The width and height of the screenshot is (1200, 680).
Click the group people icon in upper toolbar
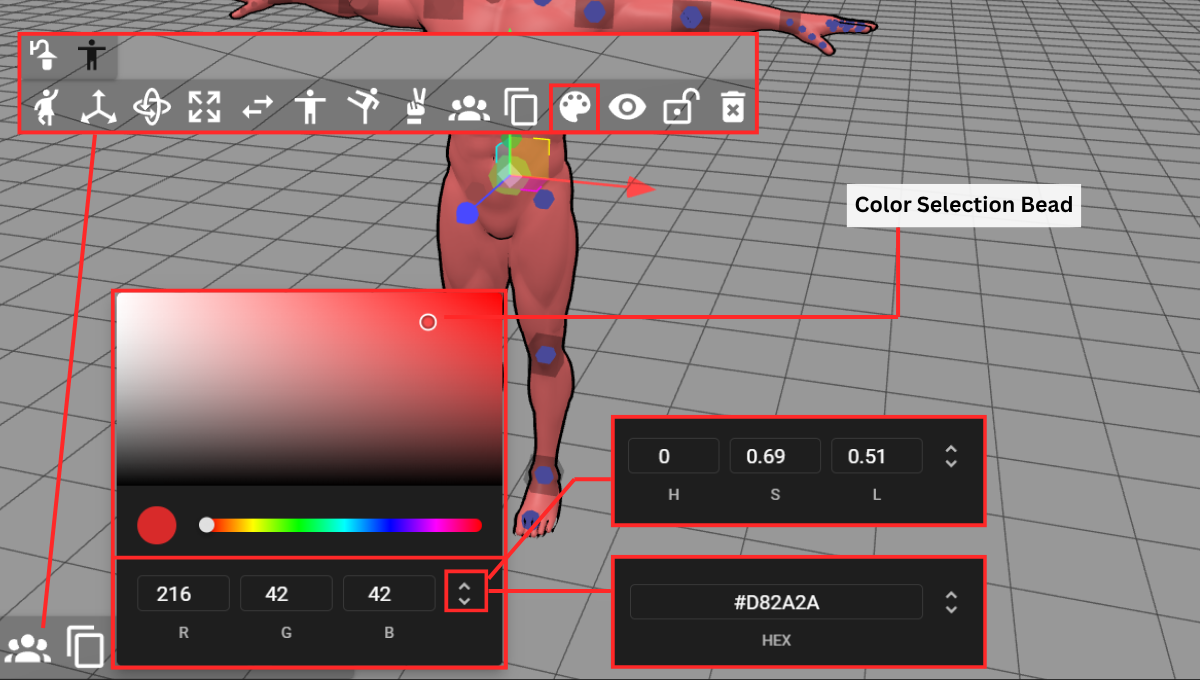pyautogui.click(x=468, y=107)
